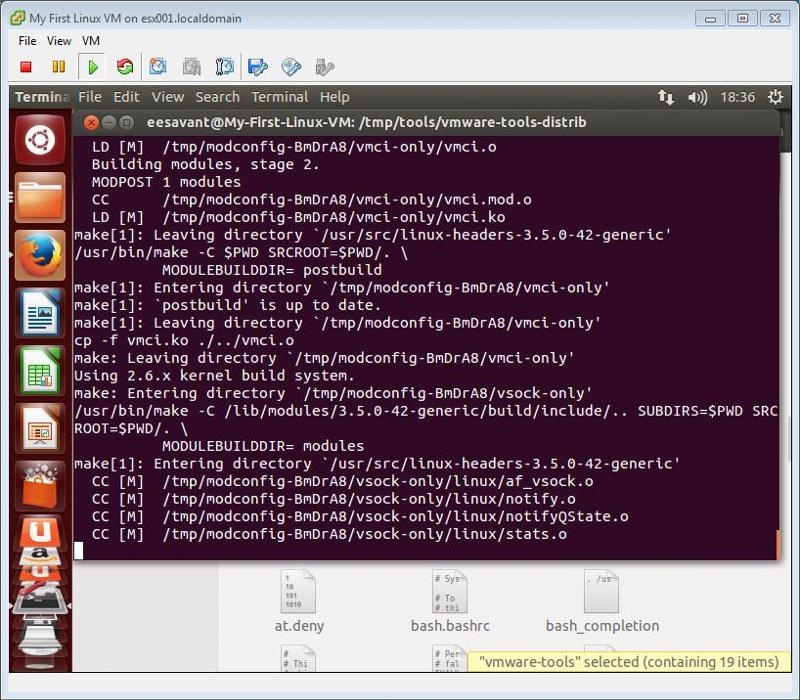This screenshot has height=700, width=800.
Task: Launch LibreOffice Writer from launcher
Action: click(x=40, y=313)
